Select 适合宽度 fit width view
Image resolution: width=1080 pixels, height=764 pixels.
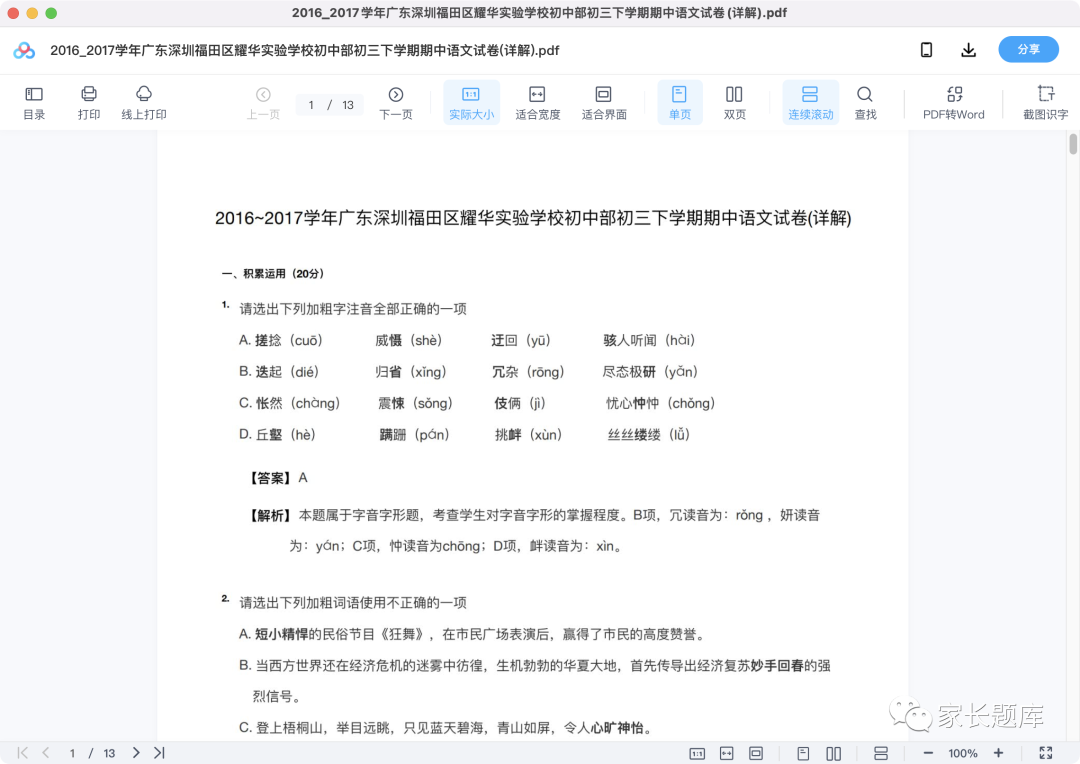point(537,103)
